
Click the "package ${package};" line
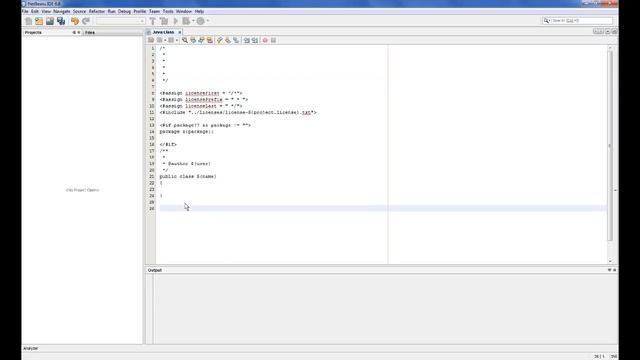click(x=187, y=131)
